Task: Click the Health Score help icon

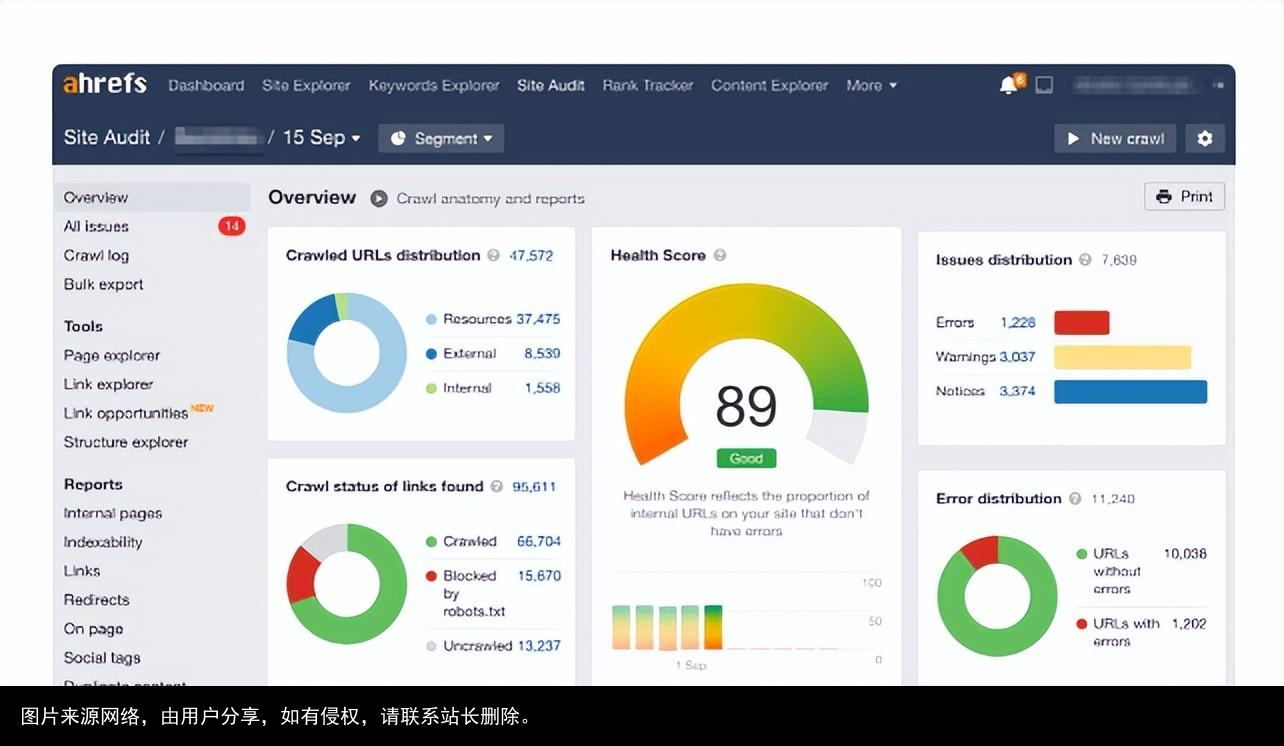Action: [720, 255]
